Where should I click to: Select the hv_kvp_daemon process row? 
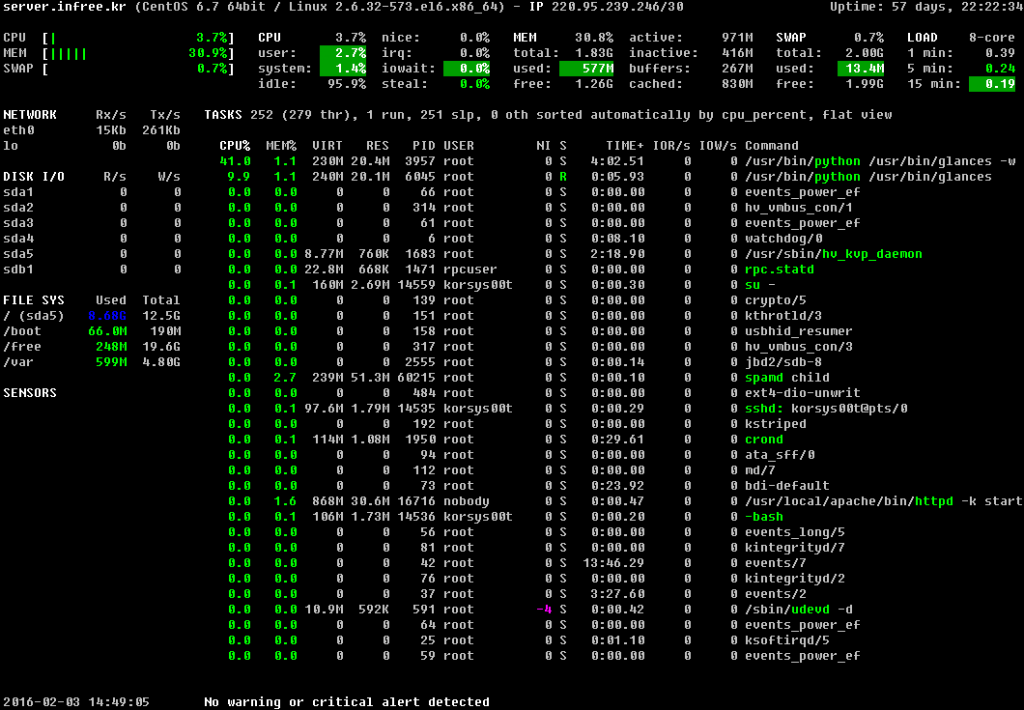(x=575, y=254)
